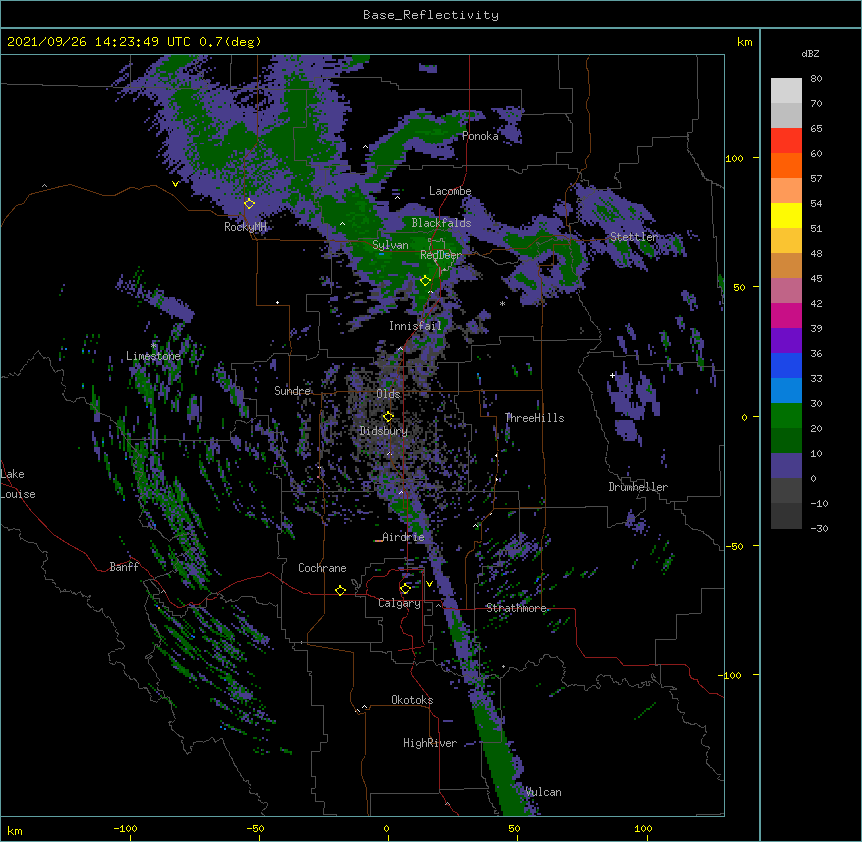Click the Airdrie city label
862x842 pixels.
(403, 537)
